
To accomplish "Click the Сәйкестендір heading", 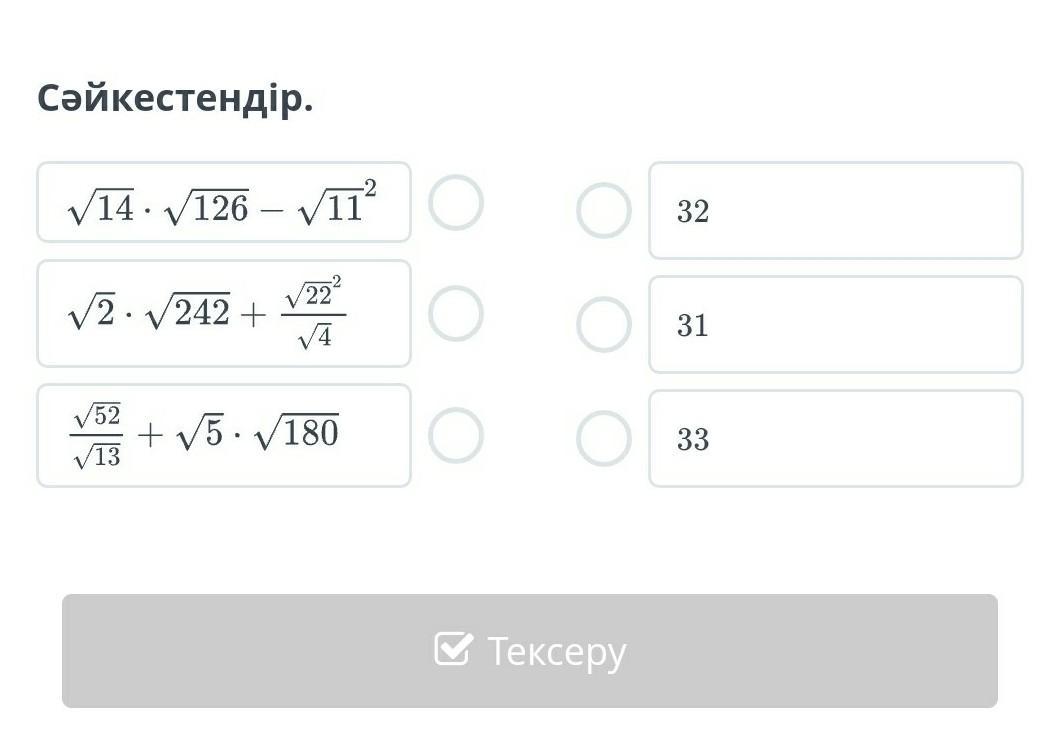I will pyautogui.click(x=176, y=98).
